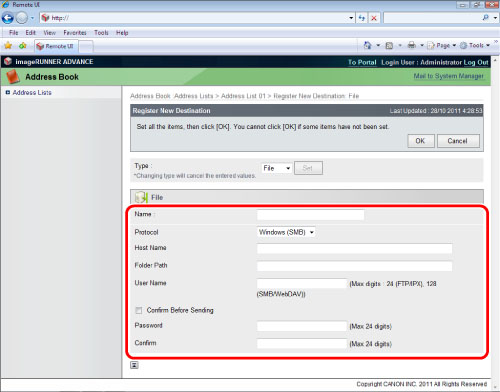
Task: Open the Tools toolbar gear menu
Action: [x=475, y=45]
